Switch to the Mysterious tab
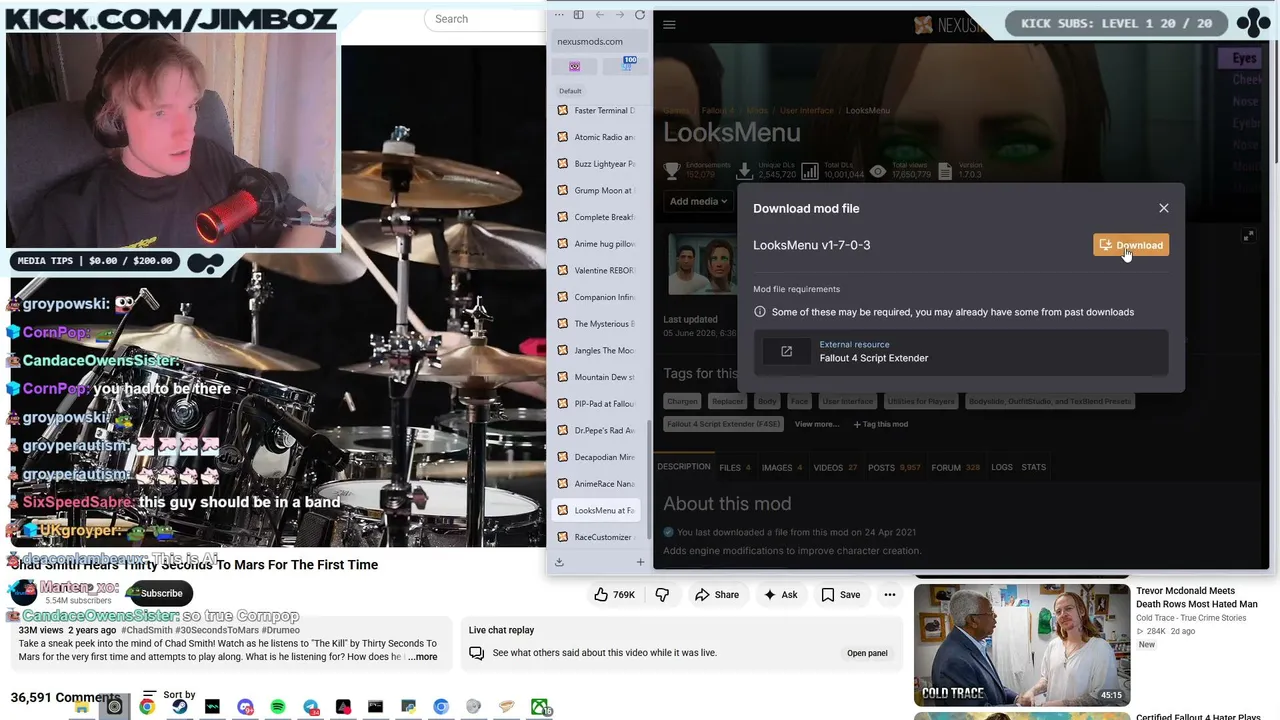The image size is (1280, 720). pyautogui.click(x=598, y=324)
